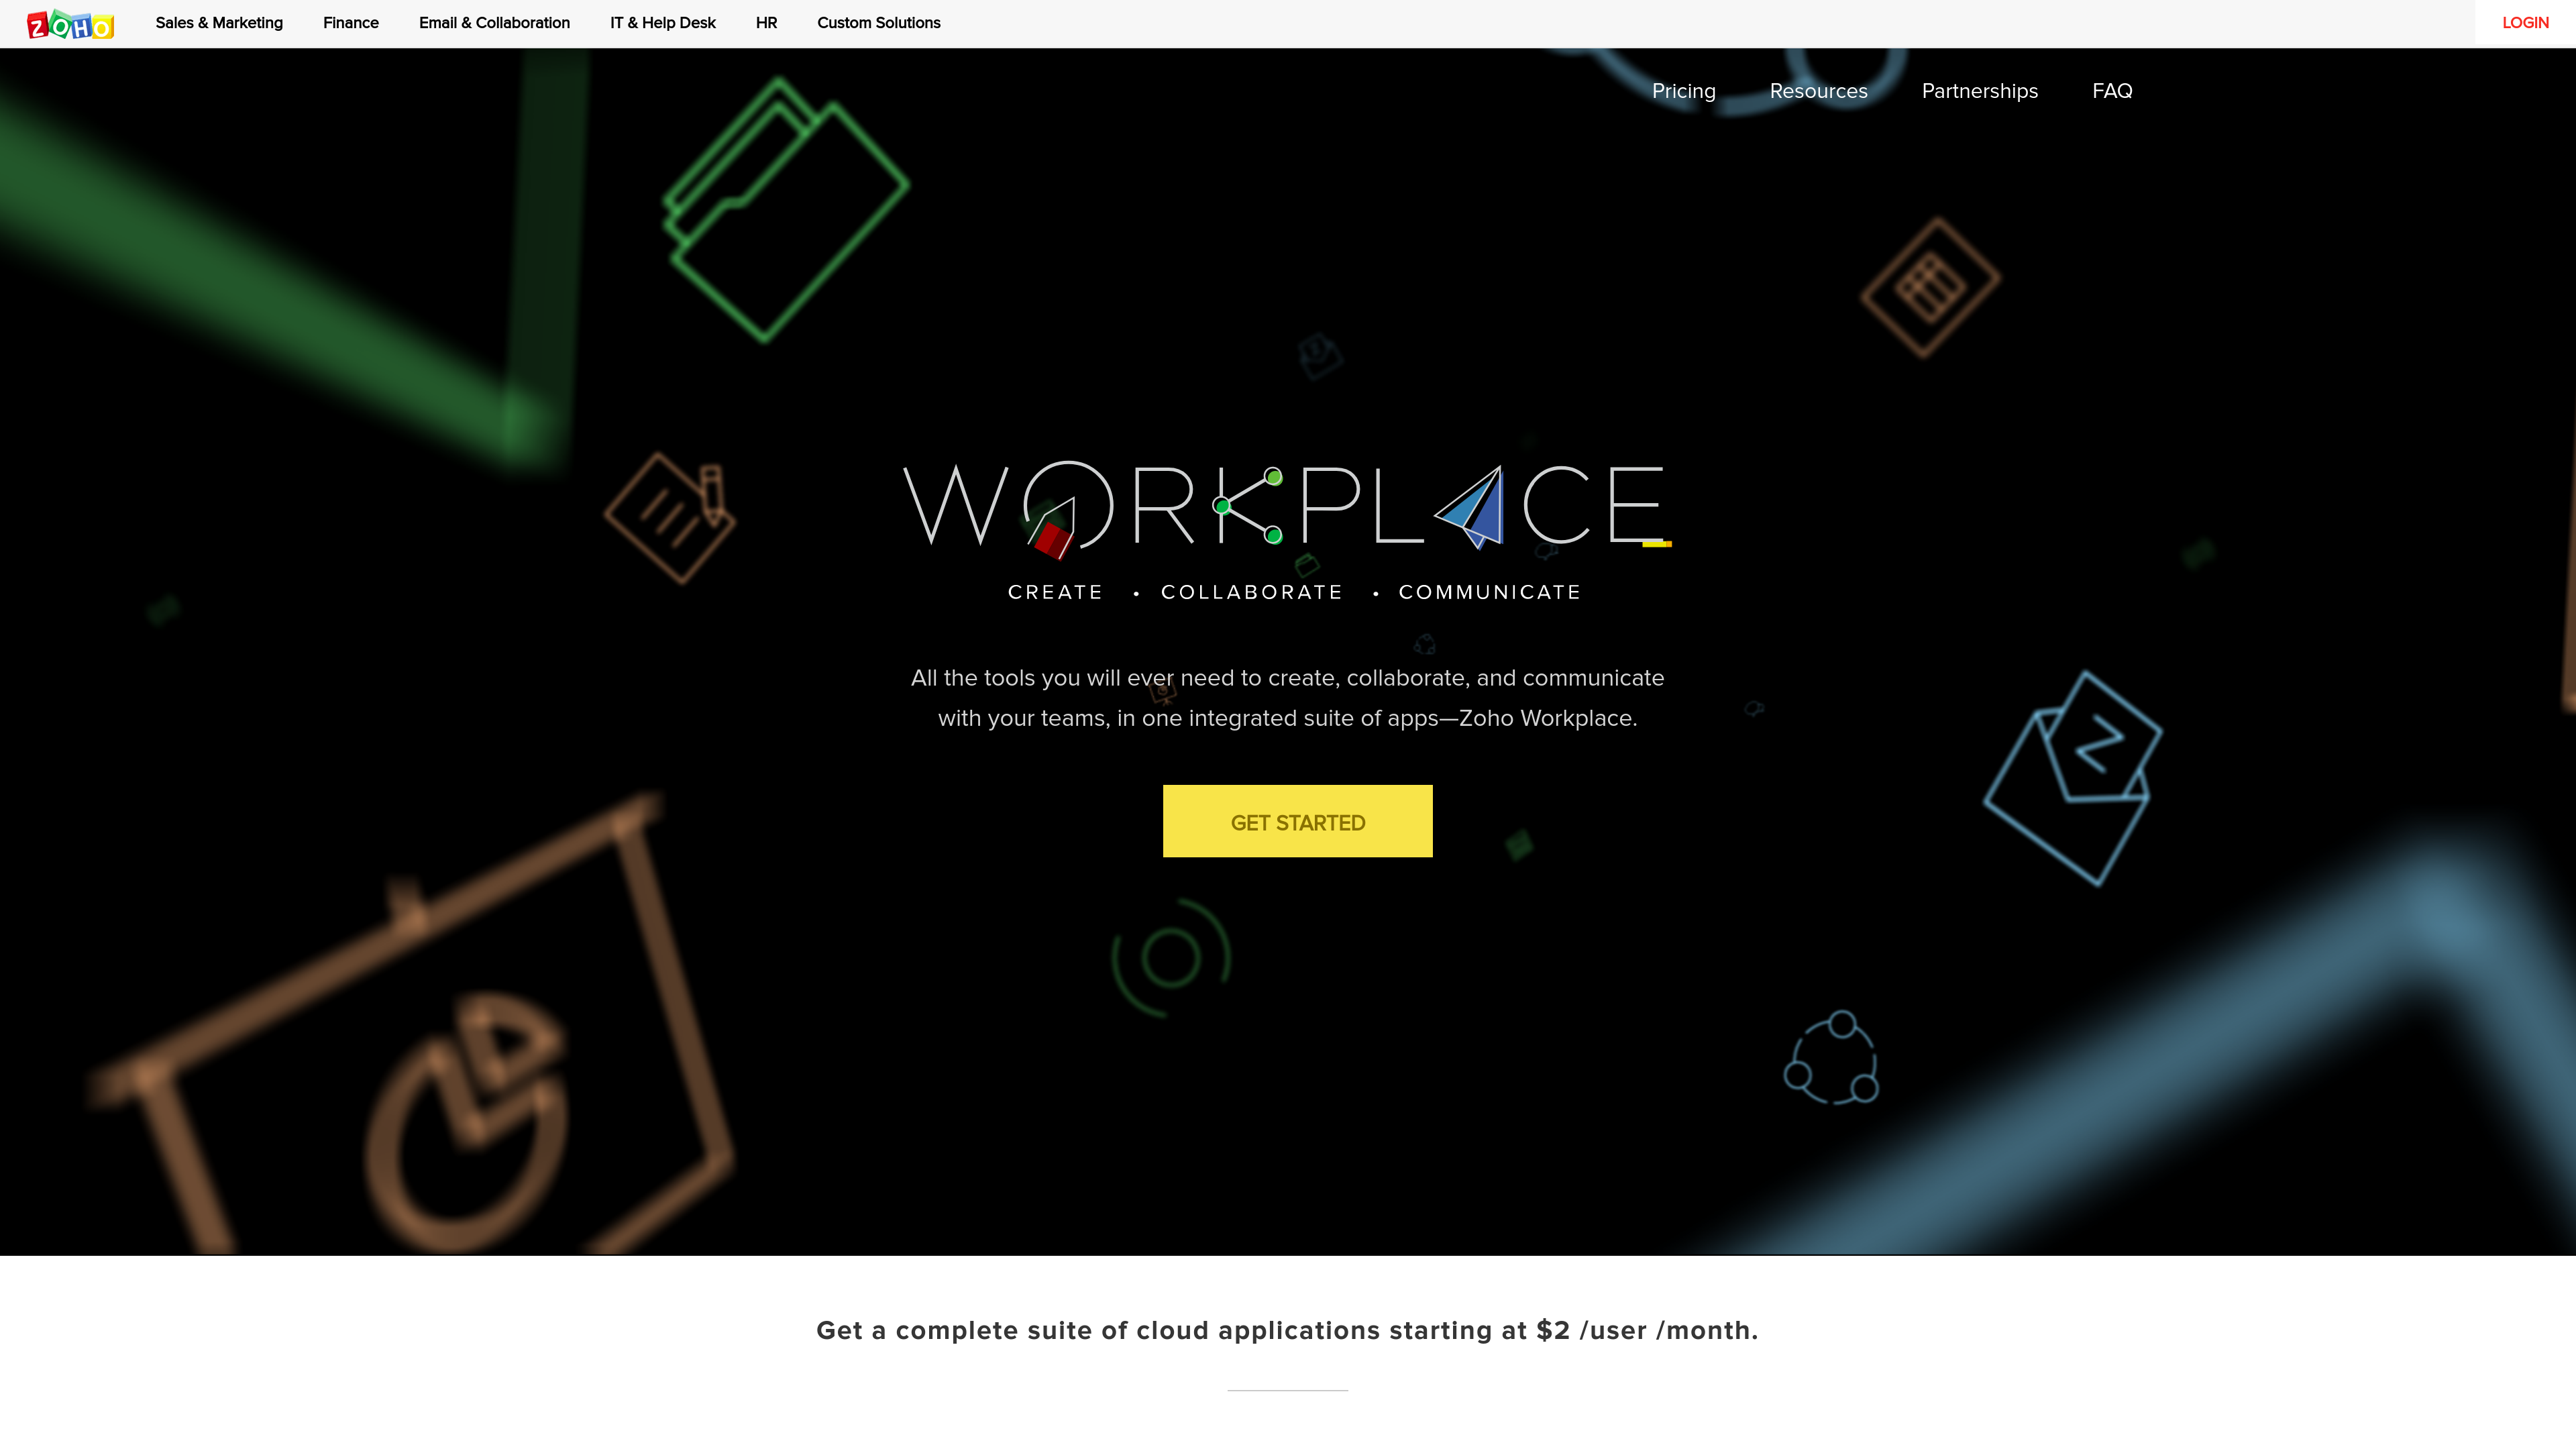Click the orange notepad with pencil icon
This screenshot has width=2576, height=1449.
click(671, 517)
